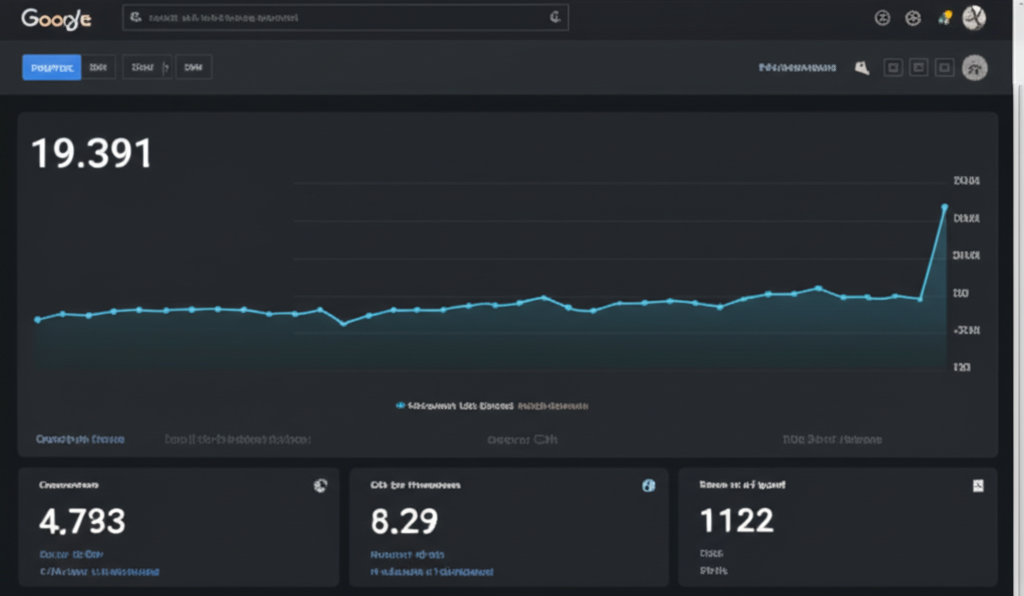The height and width of the screenshot is (596, 1024).
Task: Click the Google logo in the header
Action: click(56, 18)
